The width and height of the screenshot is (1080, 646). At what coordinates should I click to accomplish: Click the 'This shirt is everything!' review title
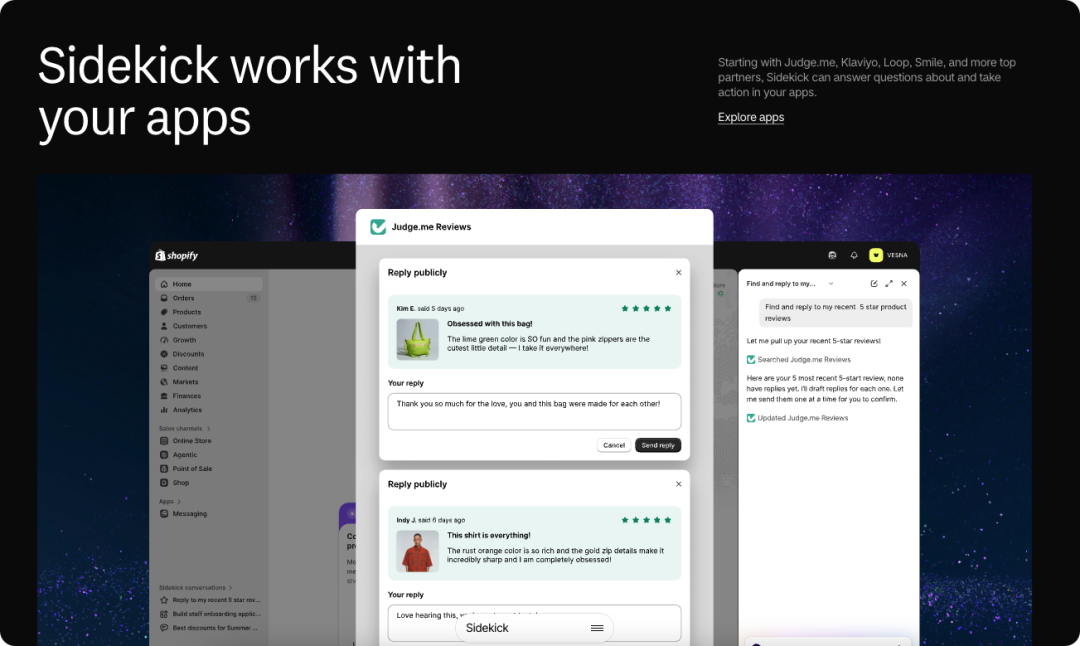(489, 535)
